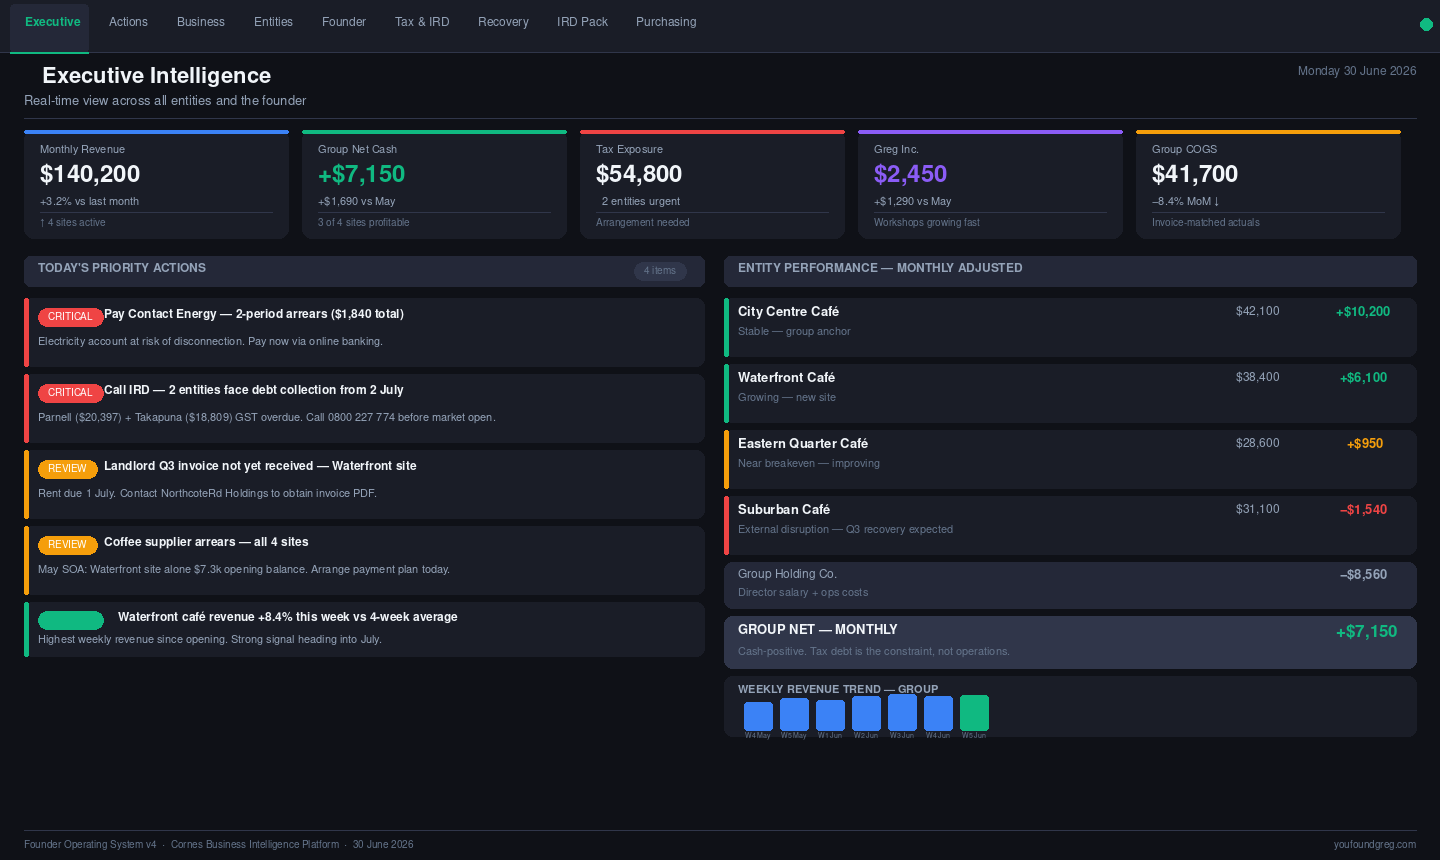
Task: Open the Group Net Cash +$7,150 card
Action: 434,184
